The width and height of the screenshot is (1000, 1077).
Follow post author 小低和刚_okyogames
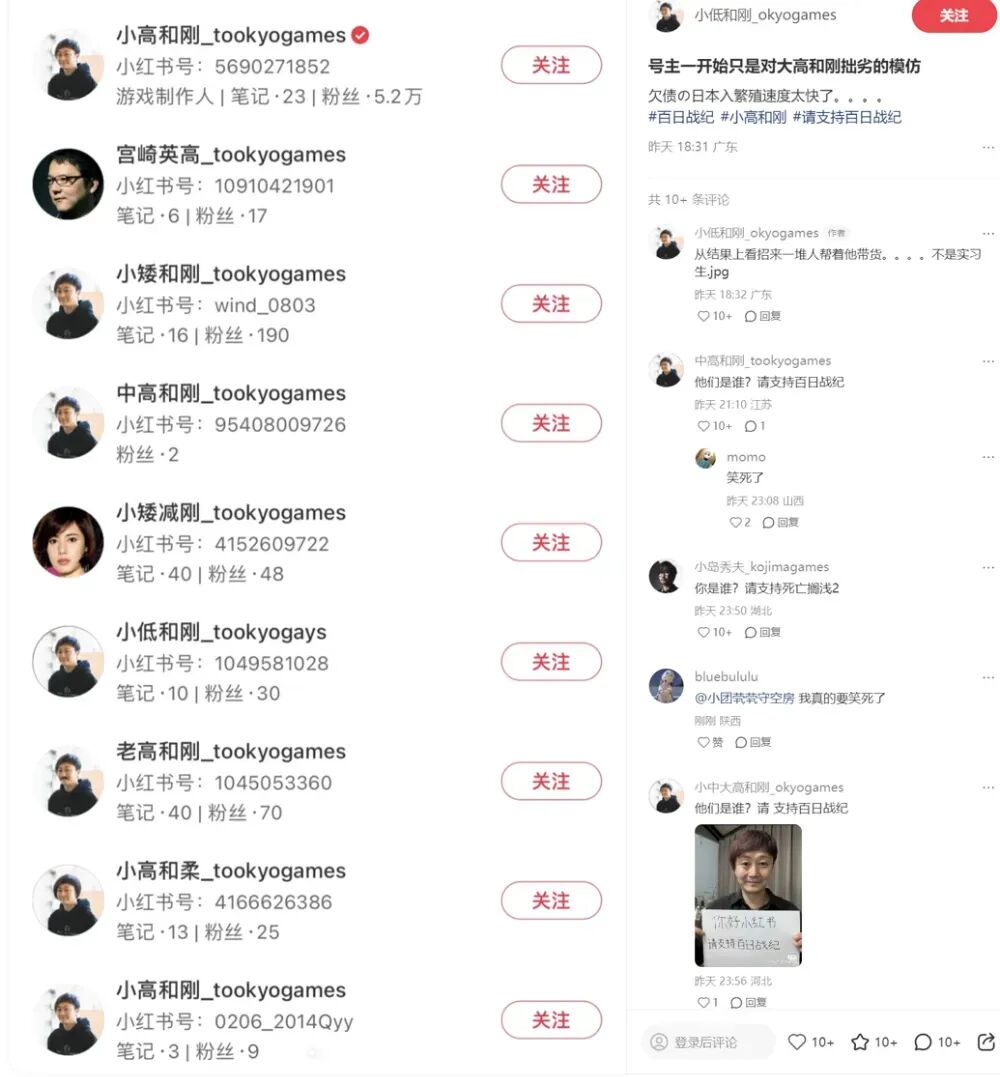click(953, 15)
